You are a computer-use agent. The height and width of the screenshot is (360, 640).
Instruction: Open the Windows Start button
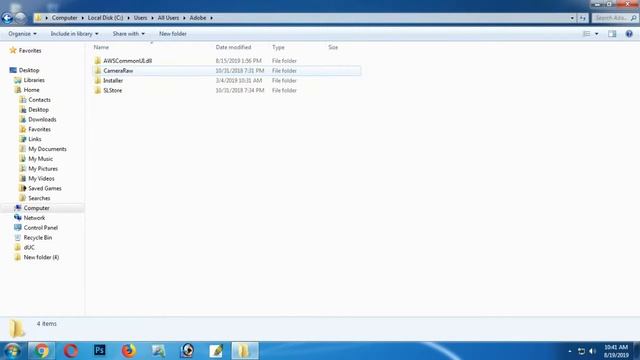coord(12,351)
